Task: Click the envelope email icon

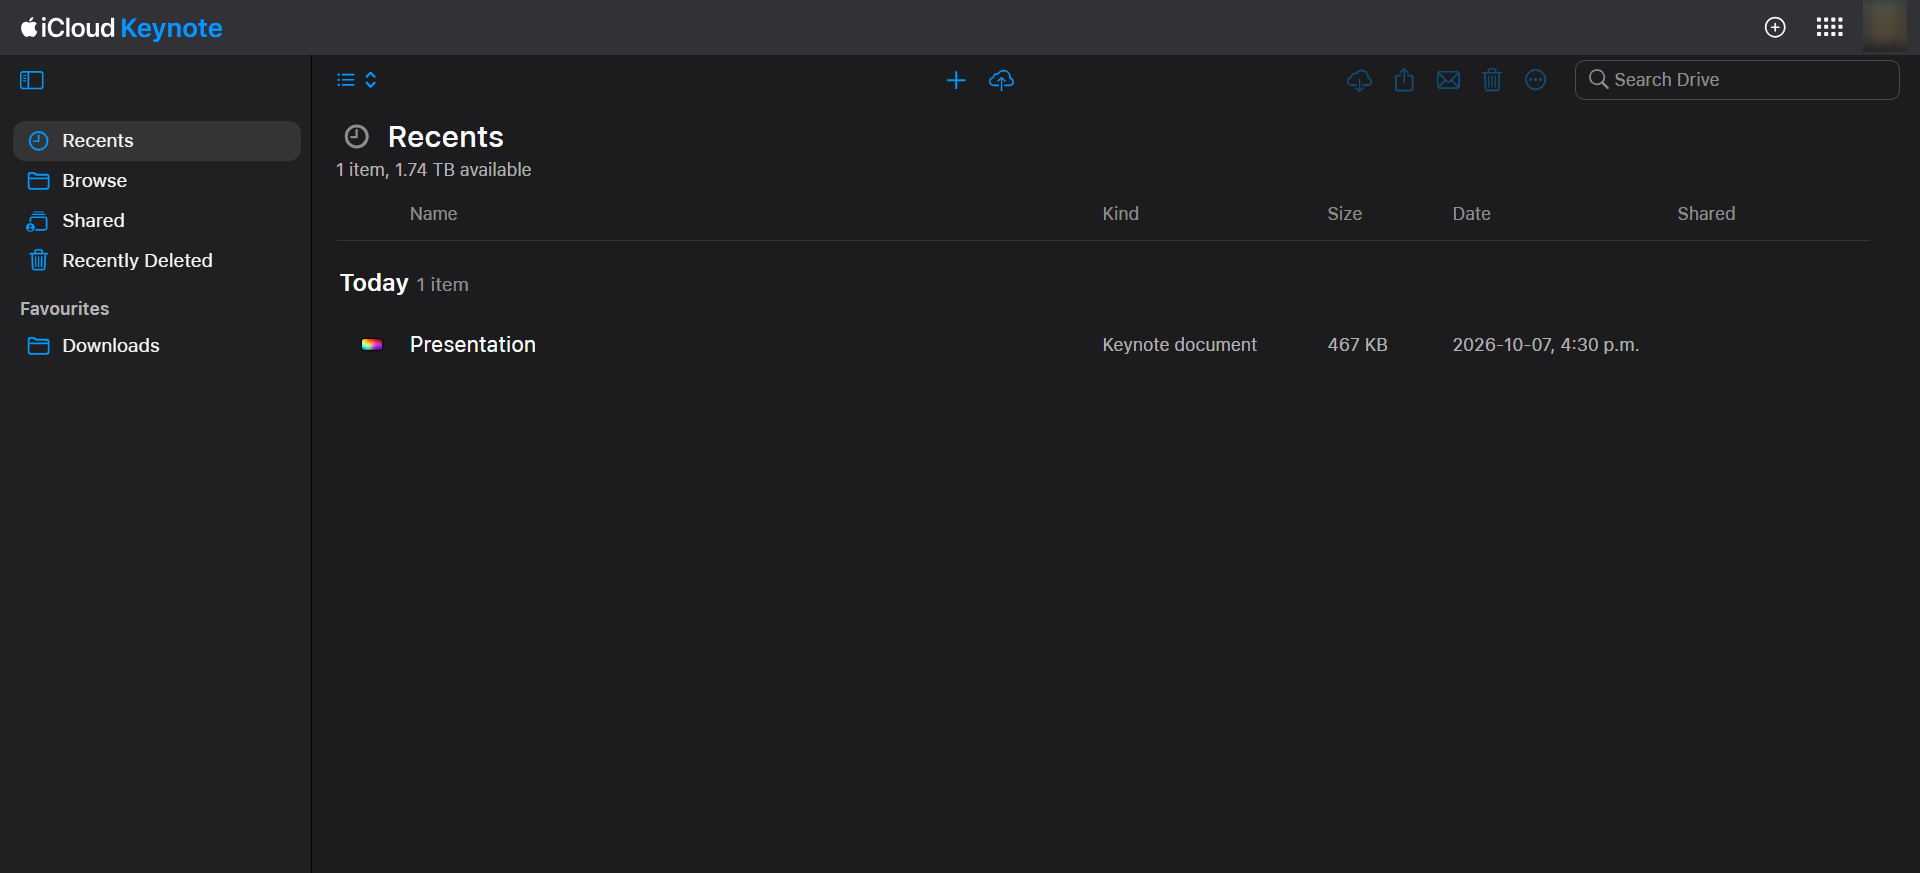Action: click(x=1448, y=80)
